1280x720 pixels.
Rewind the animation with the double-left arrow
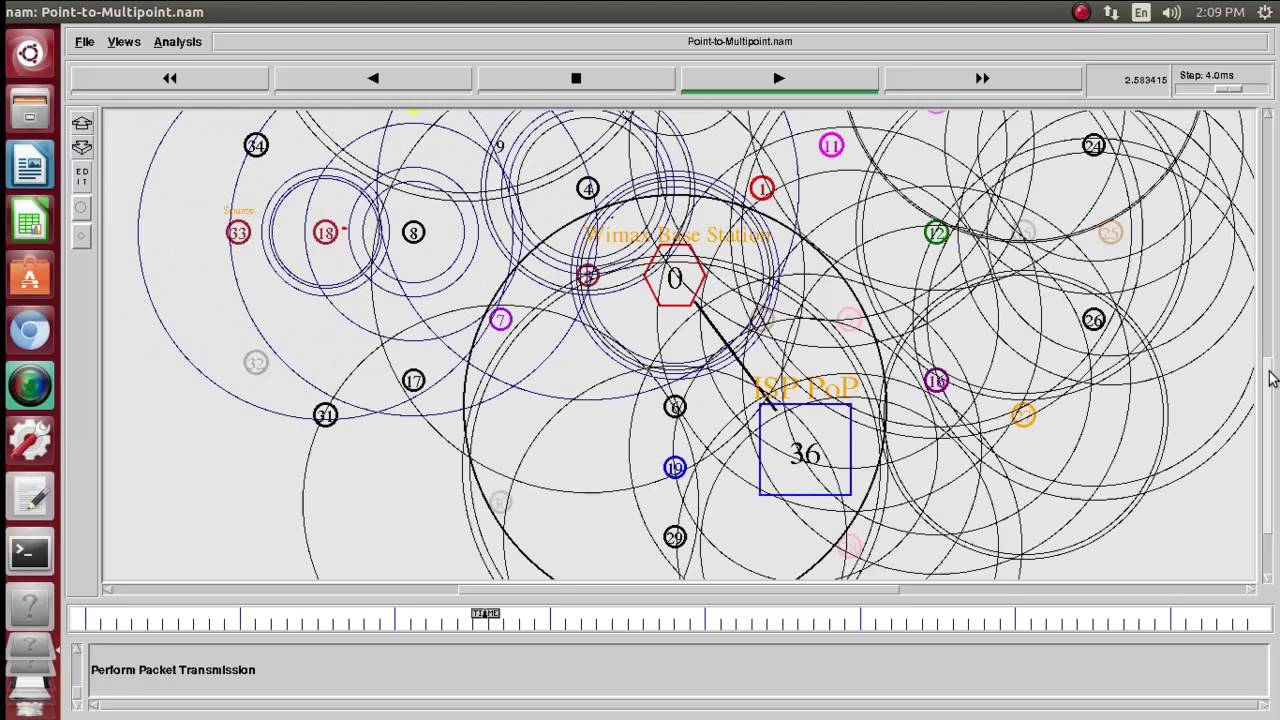170,78
